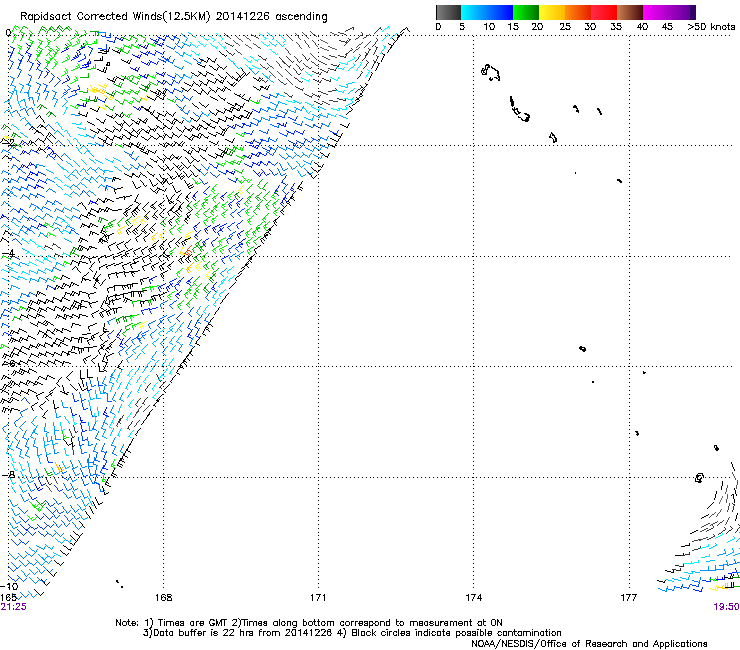The image size is (740, 650).
Task: Click the '5' legend scale label
Action: pos(462,27)
